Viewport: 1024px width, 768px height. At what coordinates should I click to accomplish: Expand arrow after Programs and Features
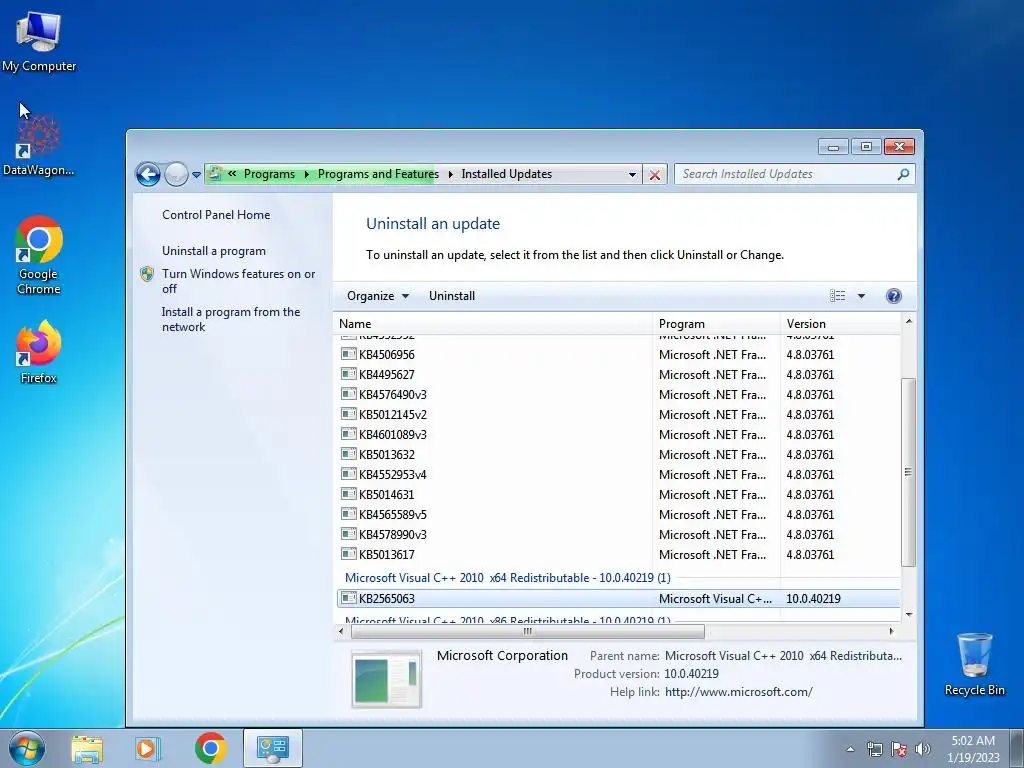point(450,174)
